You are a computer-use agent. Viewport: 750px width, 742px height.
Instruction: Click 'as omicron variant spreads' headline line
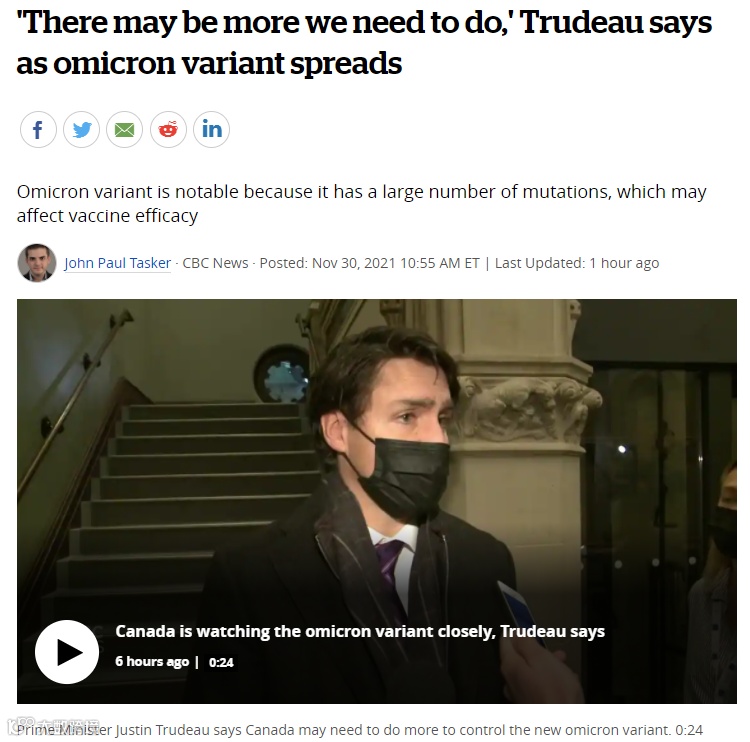(209, 63)
